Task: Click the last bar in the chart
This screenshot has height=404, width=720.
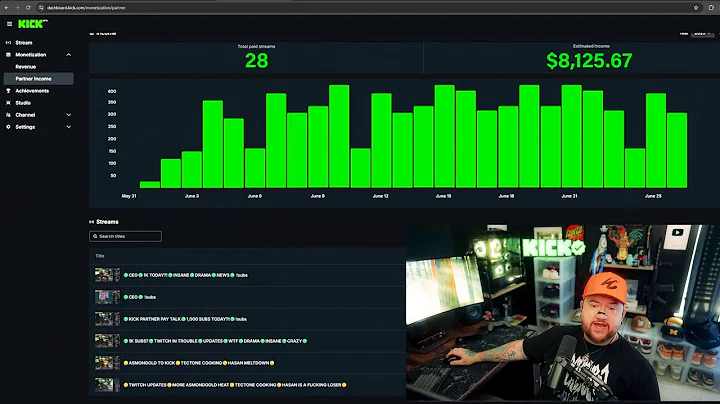Action: click(x=677, y=150)
